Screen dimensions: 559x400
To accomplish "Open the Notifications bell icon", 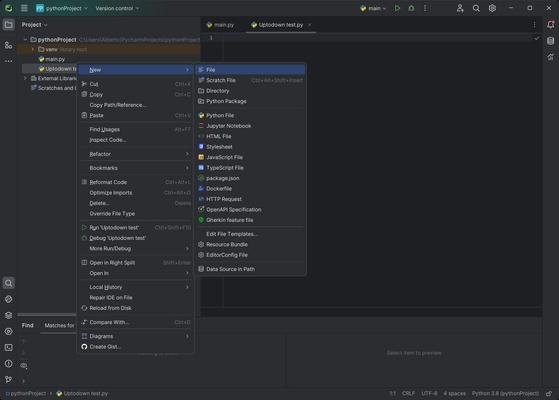I will 550,24.
